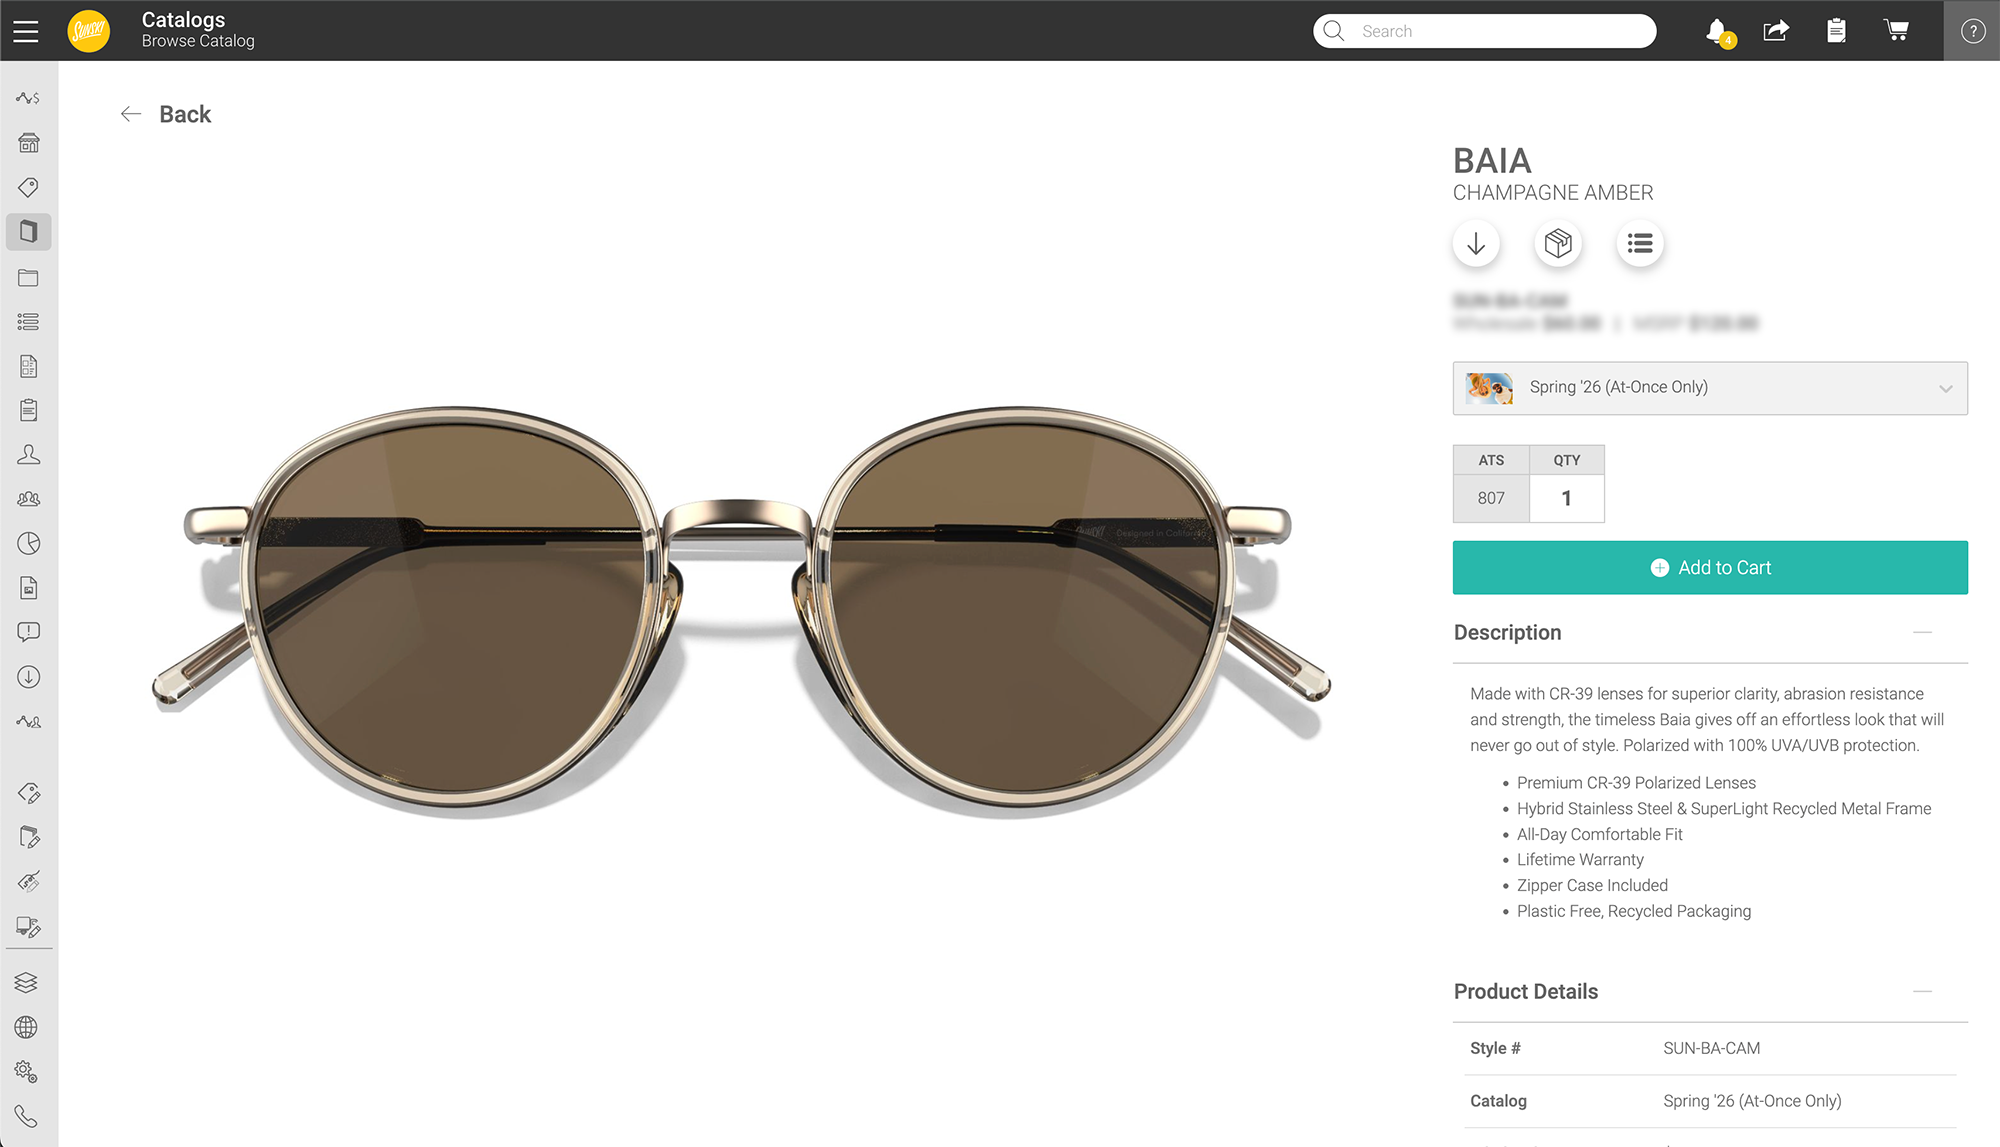Open the hamburger menu
This screenshot has width=2000, height=1147.
[25, 30]
